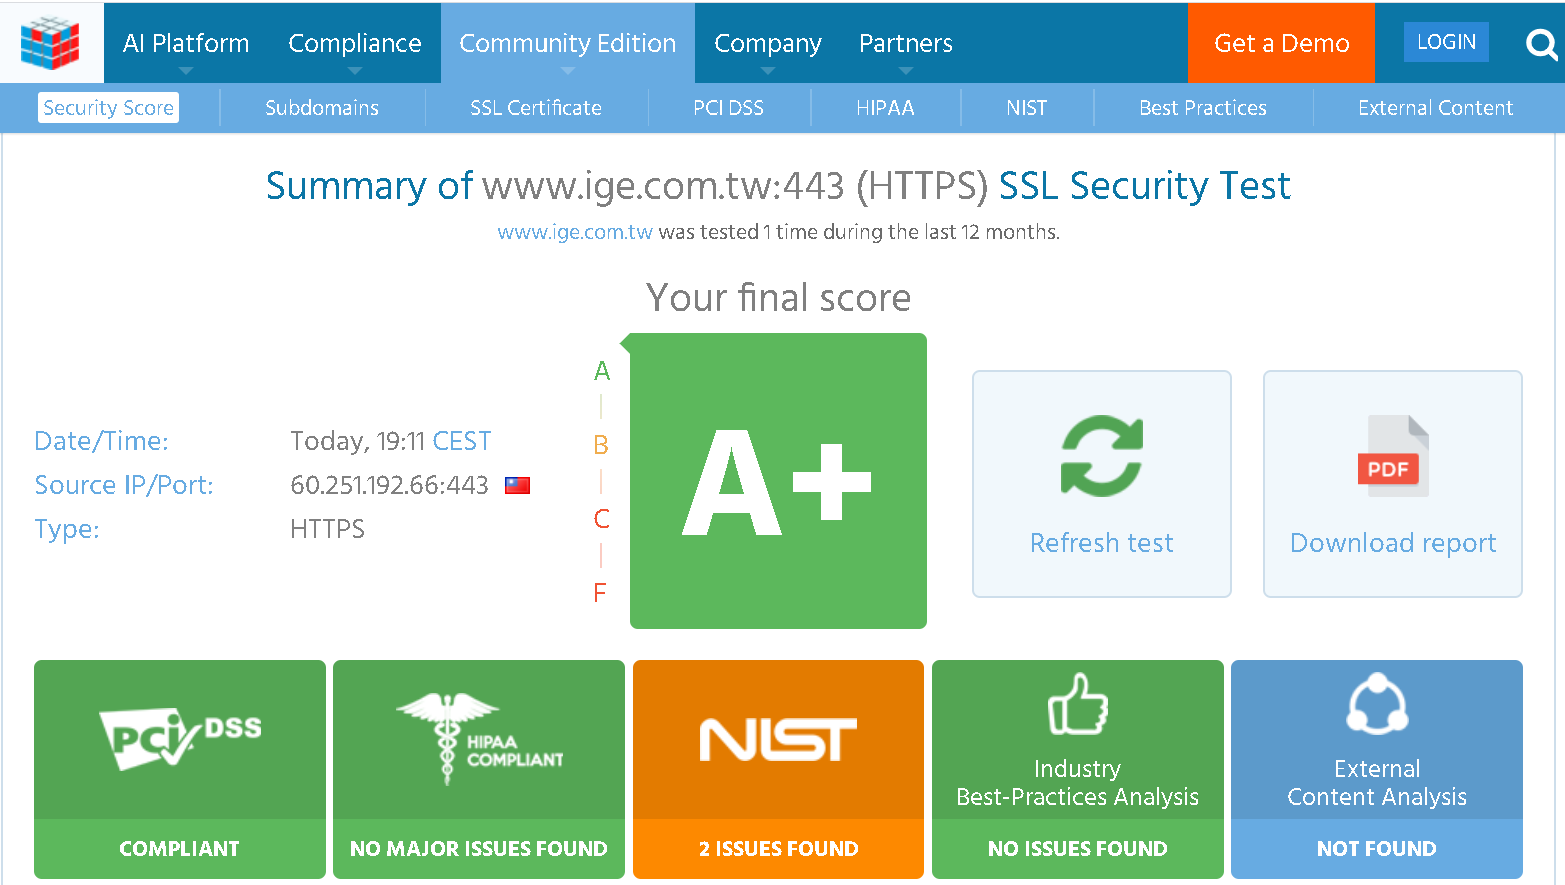This screenshot has width=1565, height=885.
Task: Click the Date/Time label
Action: click(x=101, y=441)
